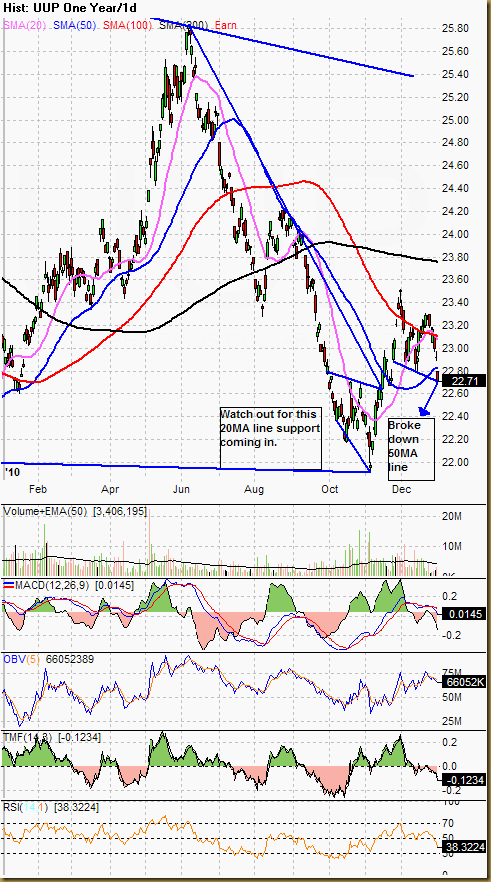Image resolution: width=491 pixels, height=882 pixels.
Task: Click the 22.00 price axis label
Action: [x=458, y=462]
